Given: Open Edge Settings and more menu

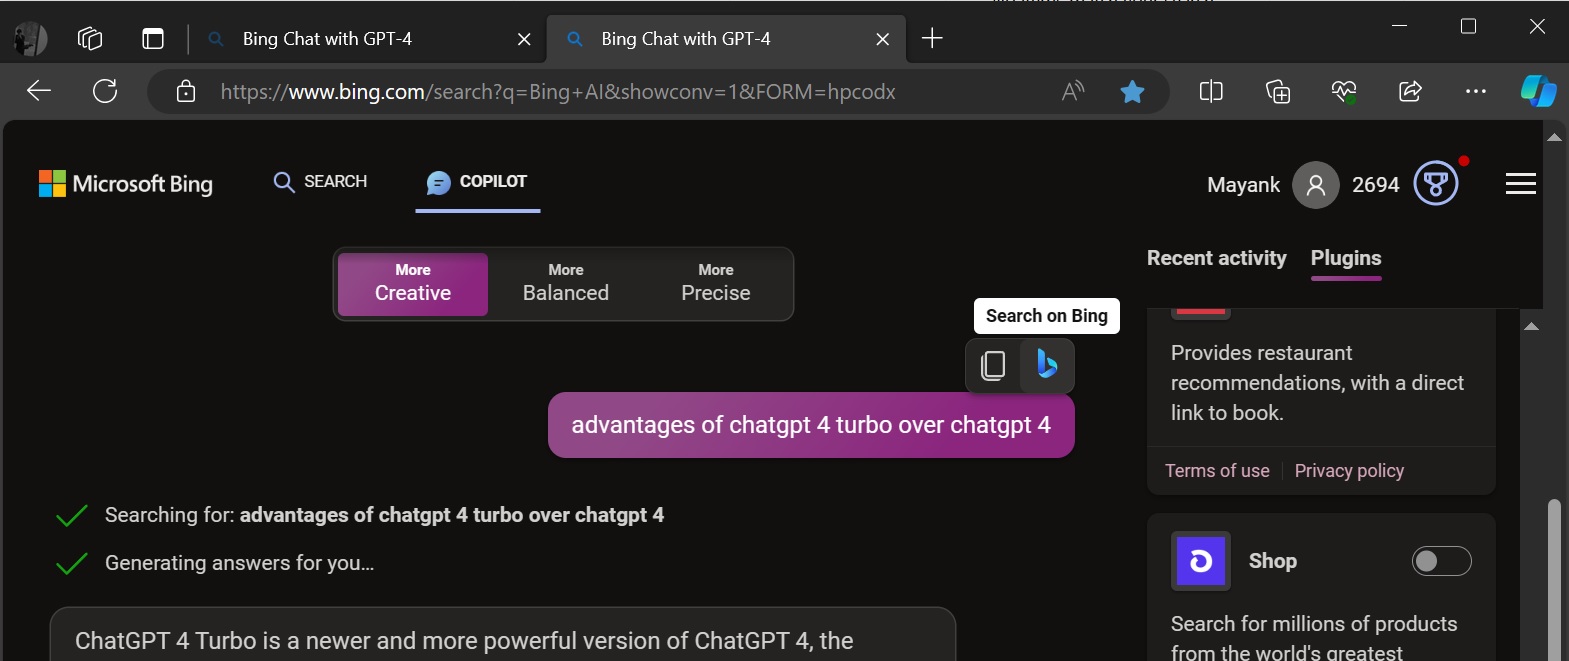Looking at the screenshot, I should 1476,92.
